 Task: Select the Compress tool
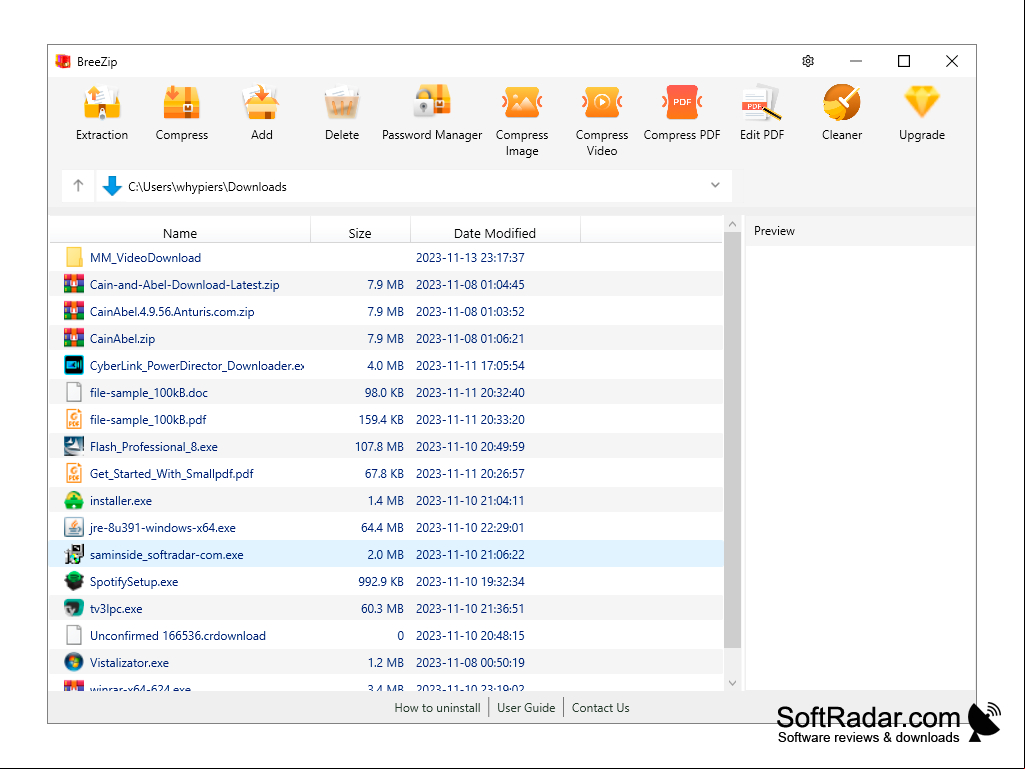[182, 112]
